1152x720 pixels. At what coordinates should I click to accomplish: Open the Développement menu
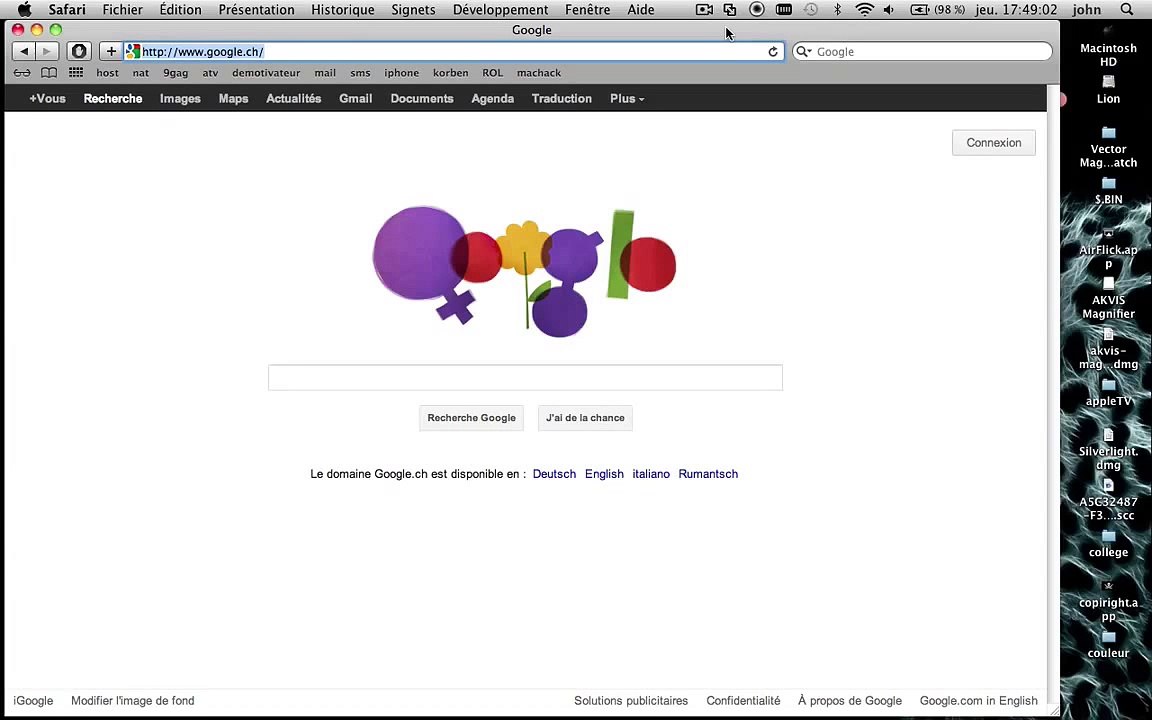coord(500,10)
